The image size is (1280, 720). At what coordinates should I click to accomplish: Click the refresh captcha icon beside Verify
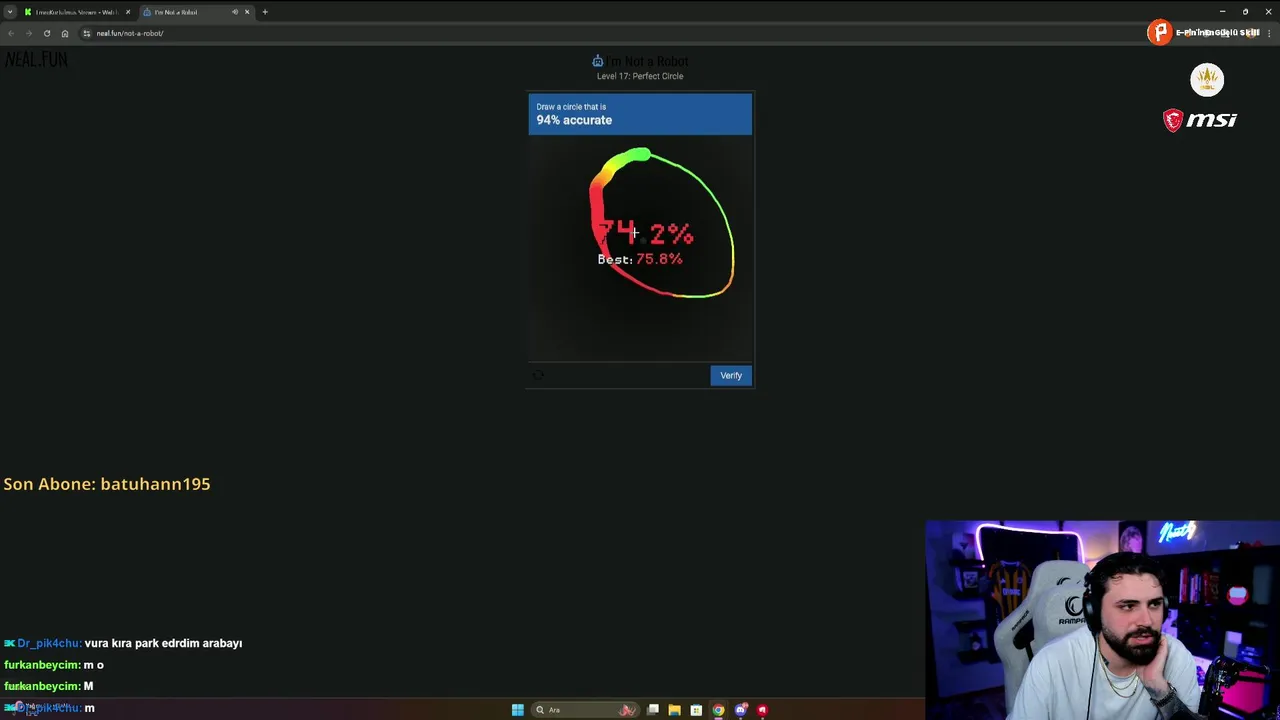(x=538, y=375)
